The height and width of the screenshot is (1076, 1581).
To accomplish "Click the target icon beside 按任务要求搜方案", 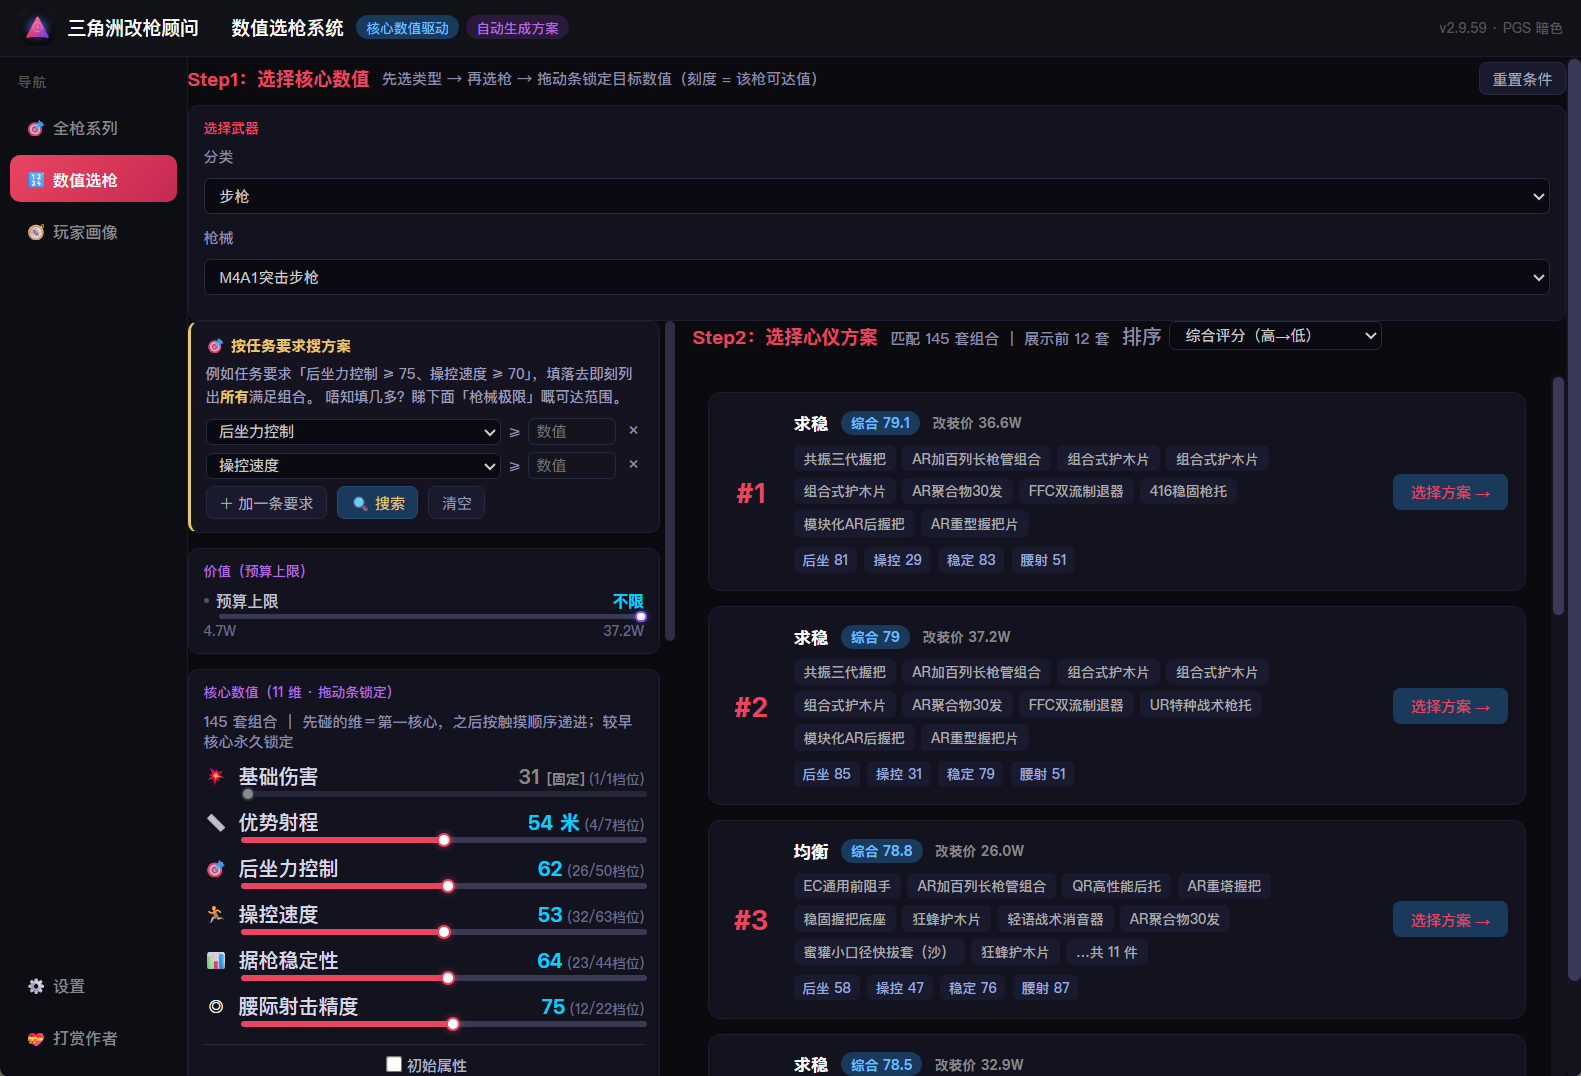I will click(215, 346).
